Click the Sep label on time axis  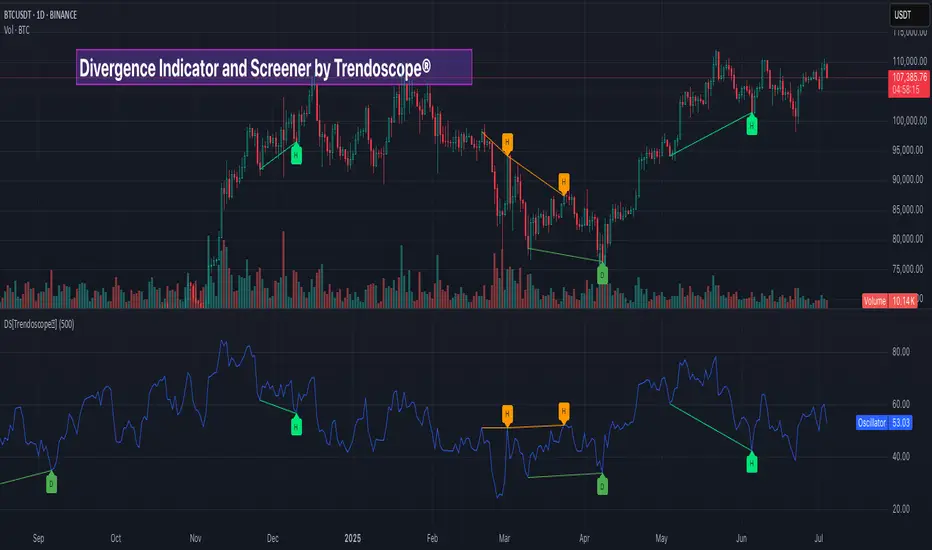click(x=39, y=538)
